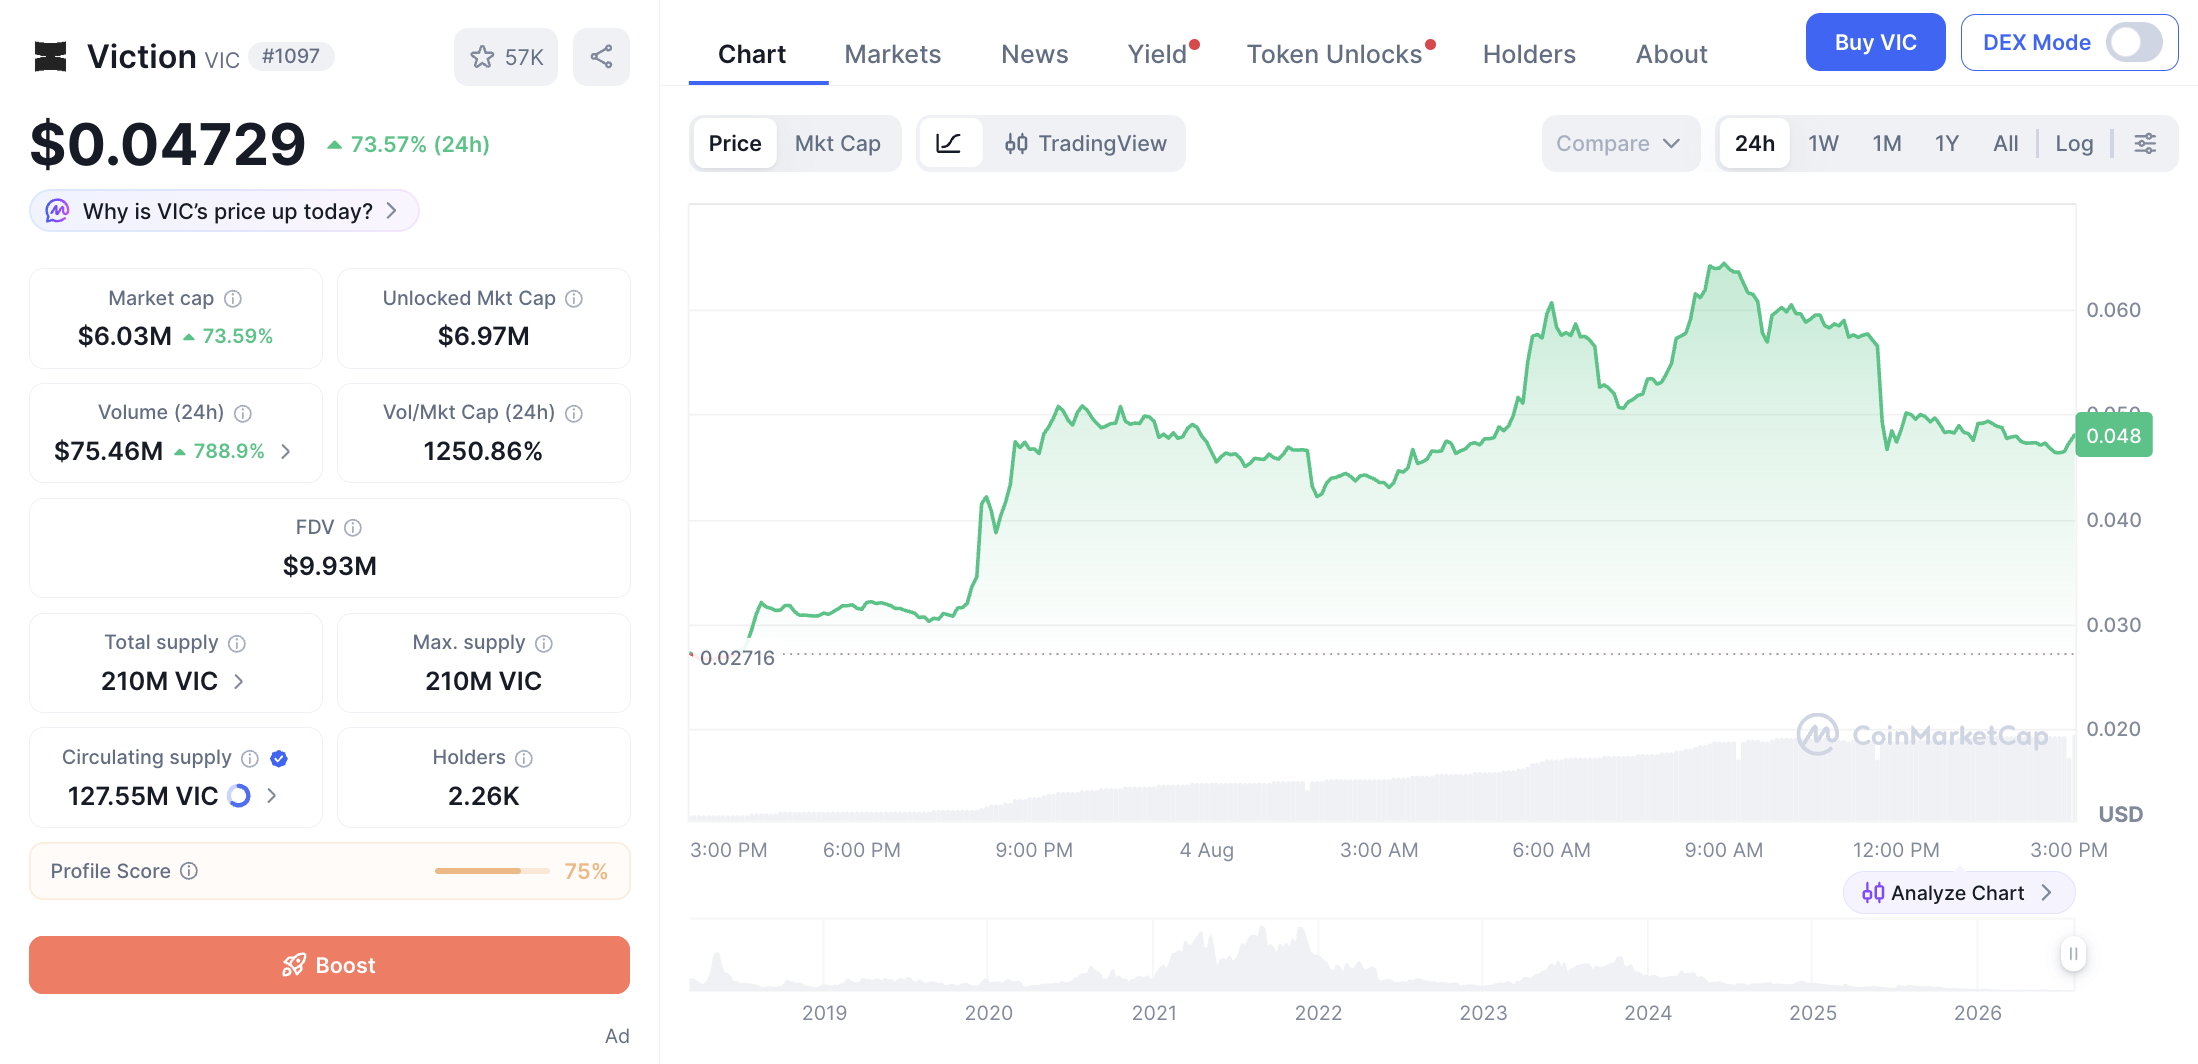
Task: Expand Volume (24h) details chevron
Action: pos(286,451)
